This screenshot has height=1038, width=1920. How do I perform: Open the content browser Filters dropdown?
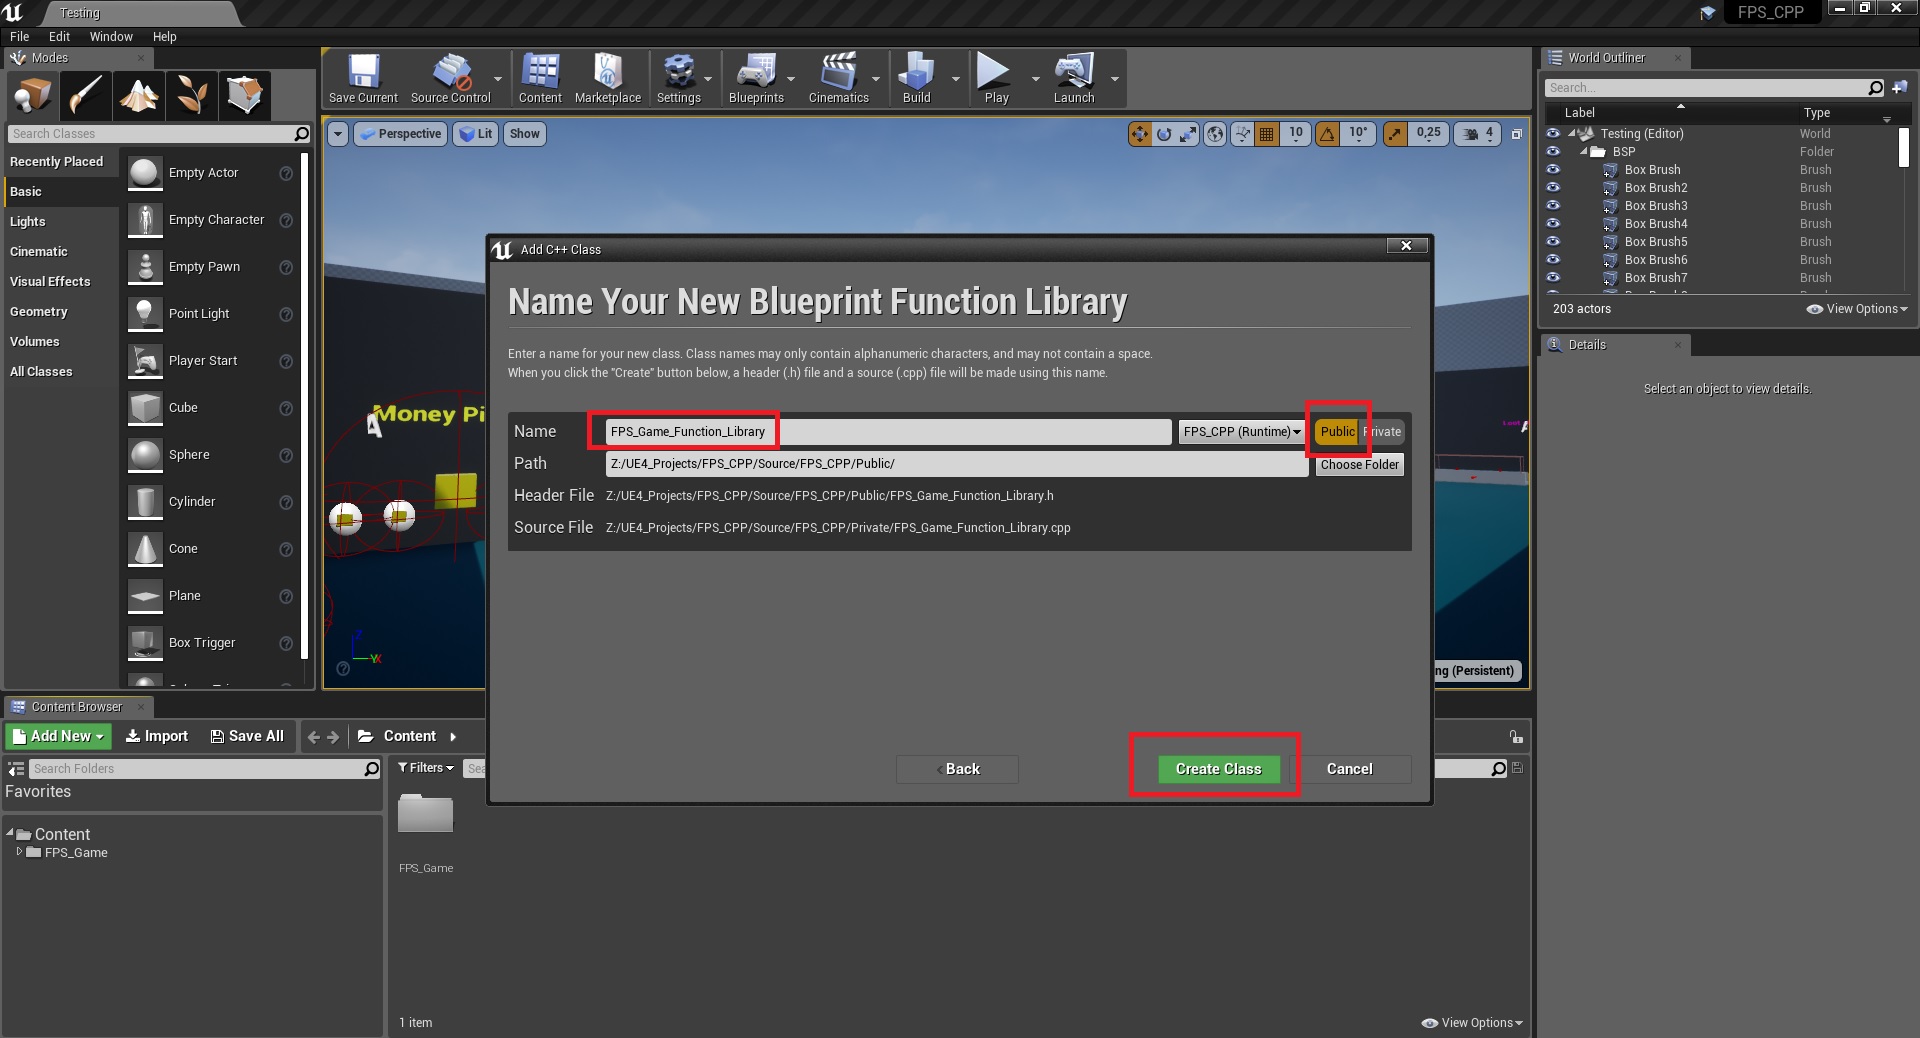click(x=426, y=768)
